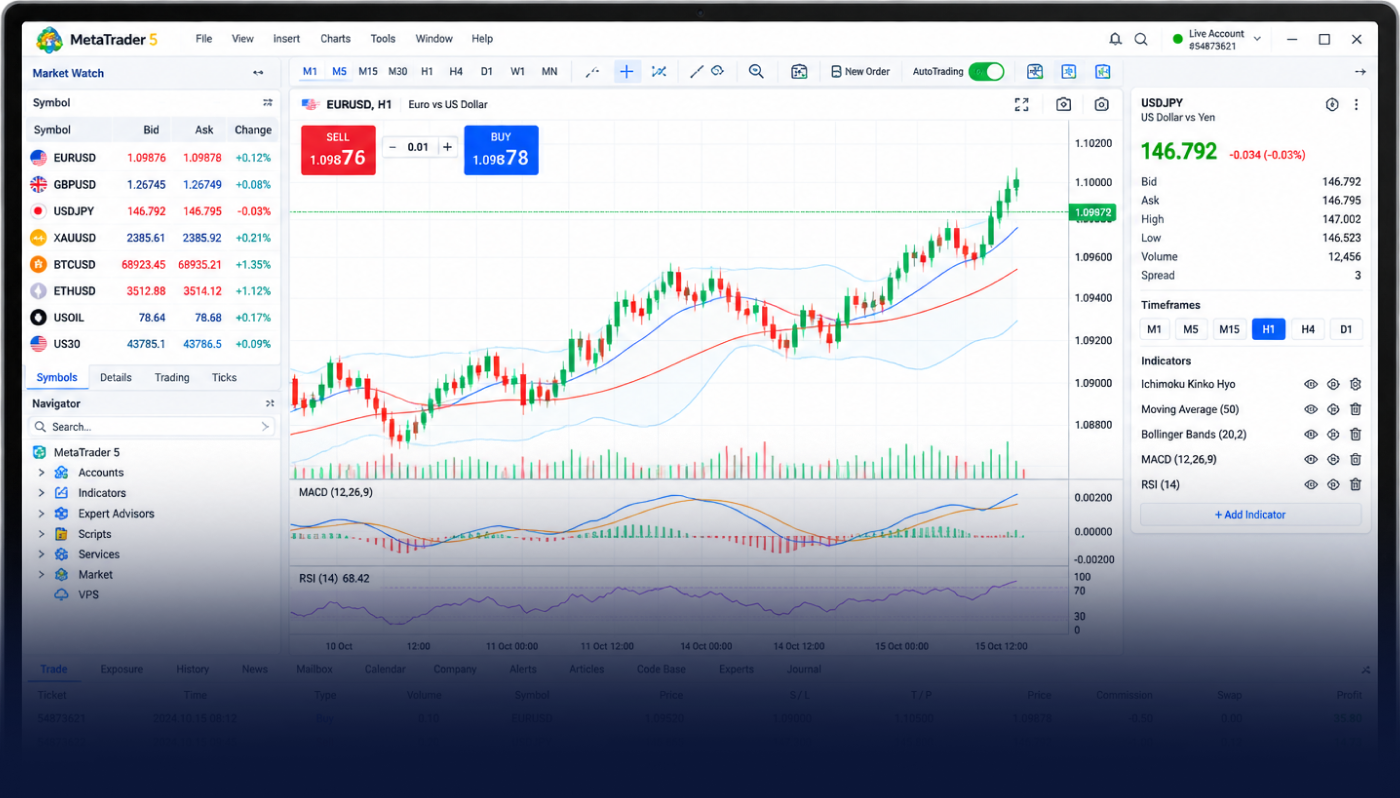This screenshot has width=1400, height=798.
Task: Select the BTCUSD row in Market Watch
Action: [x=152, y=264]
